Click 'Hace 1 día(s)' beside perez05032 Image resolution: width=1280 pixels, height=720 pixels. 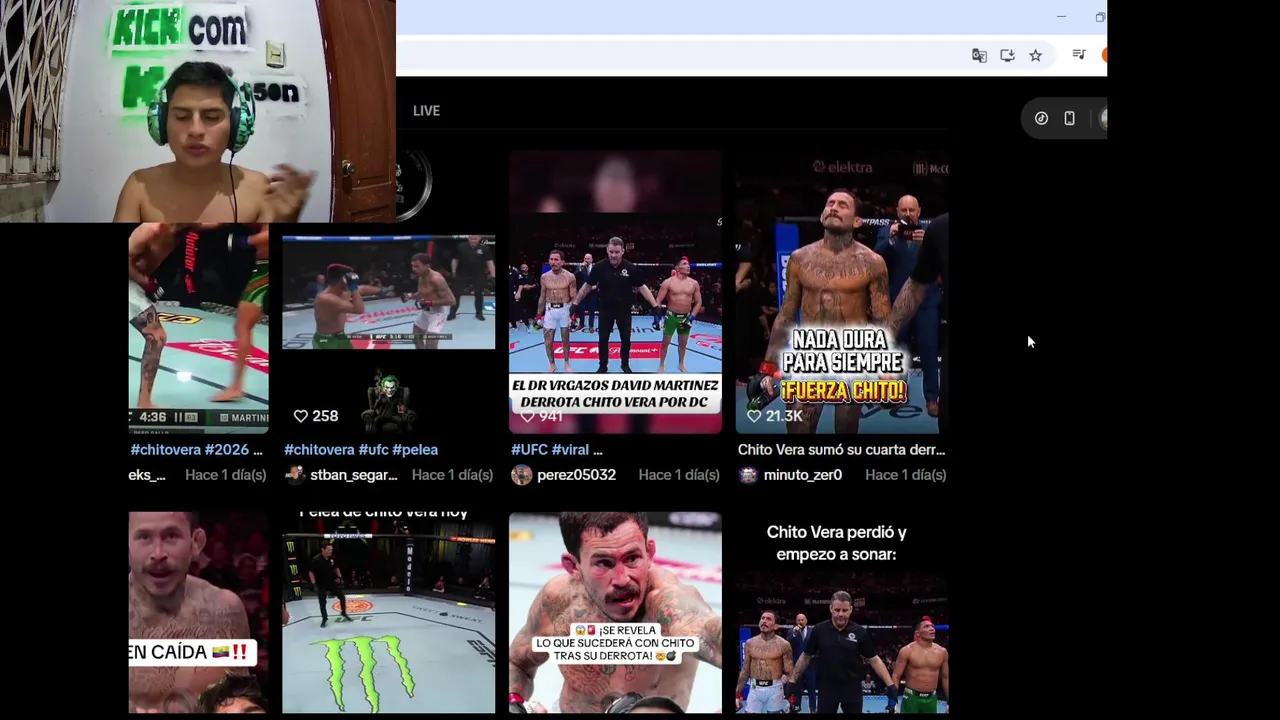click(x=679, y=475)
